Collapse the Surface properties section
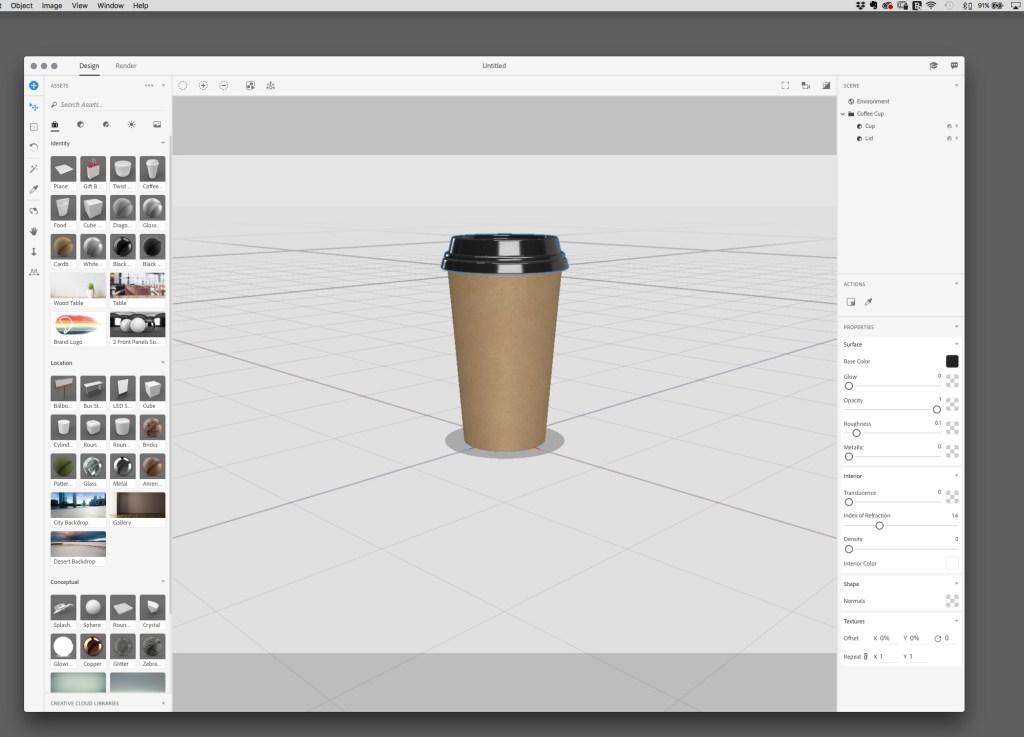The height and width of the screenshot is (737, 1024). coord(956,344)
